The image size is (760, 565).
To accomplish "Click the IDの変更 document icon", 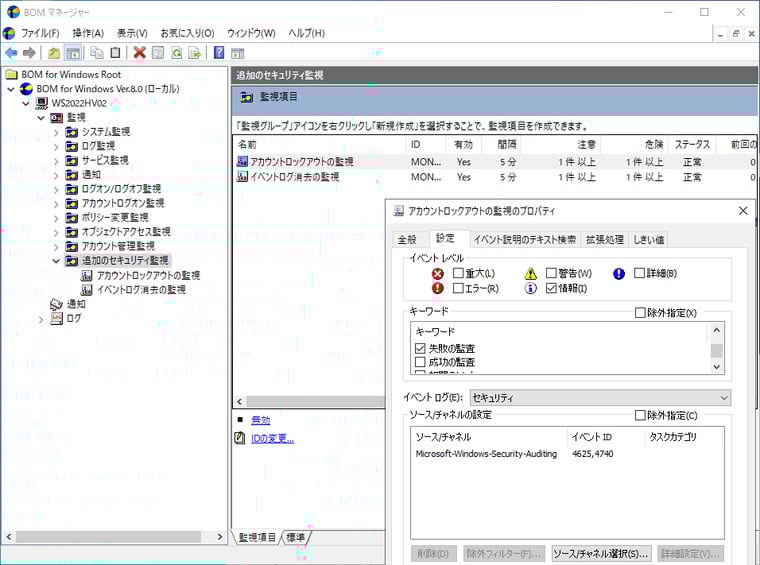I will pos(240,438).
